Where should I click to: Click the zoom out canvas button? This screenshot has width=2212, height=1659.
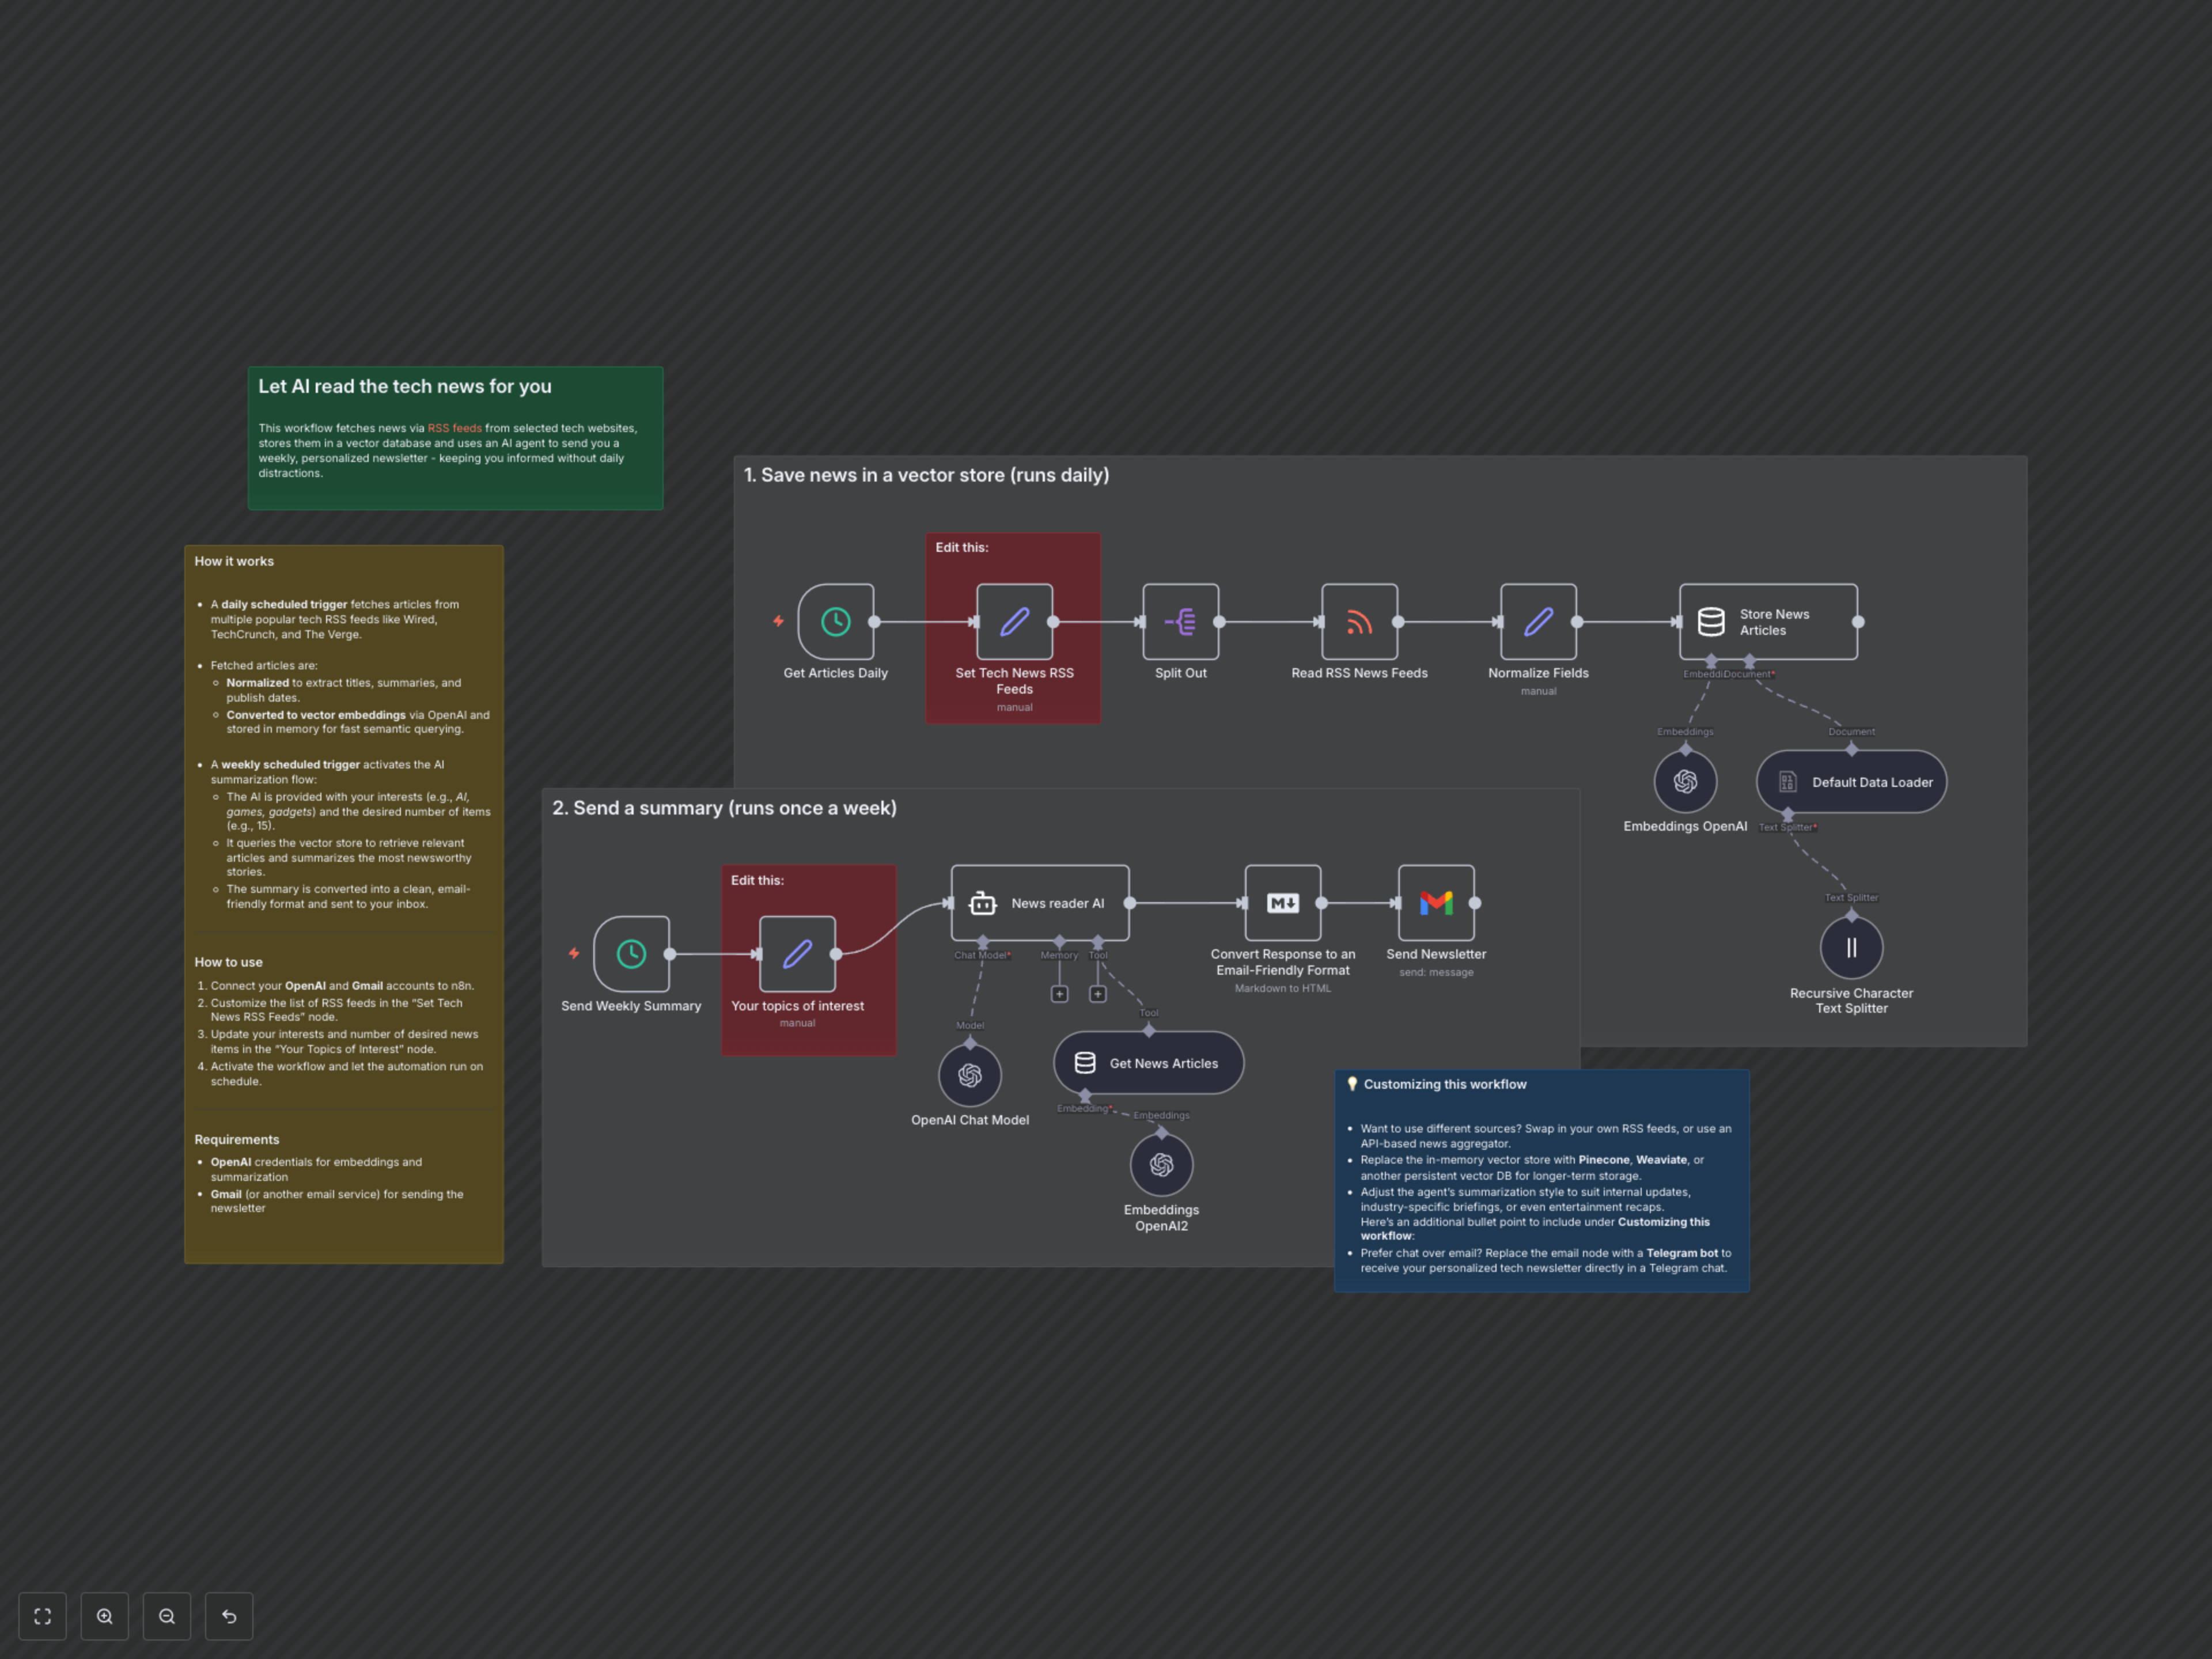click(167, 1616)
